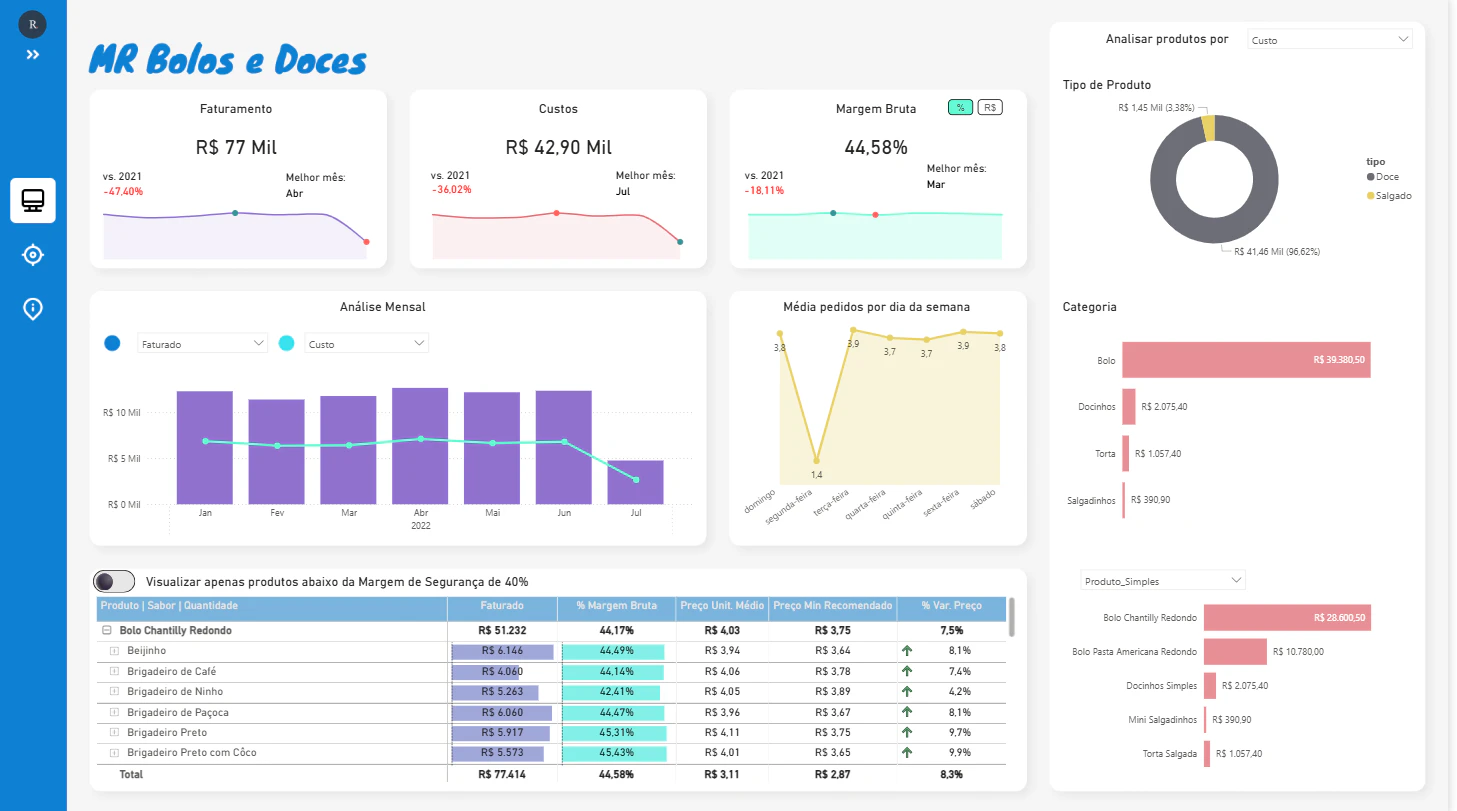Screen dimensions: 1457x811
Task: Click the R user avatar icon
Action: pos(33,22)
